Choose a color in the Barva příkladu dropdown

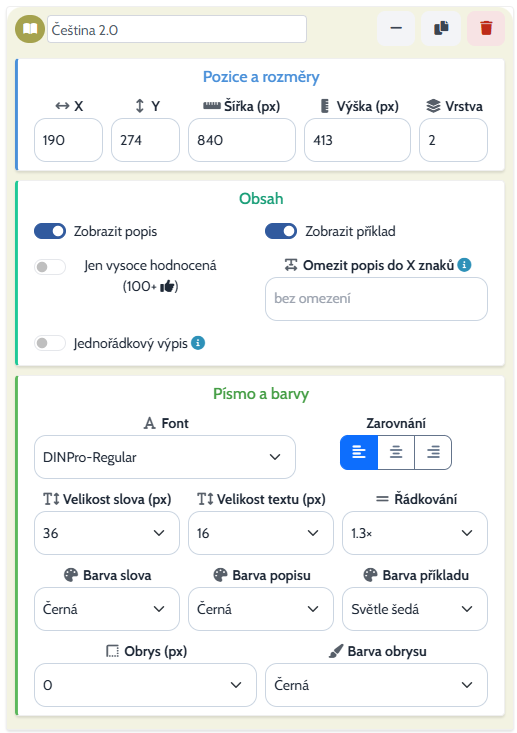415,609
